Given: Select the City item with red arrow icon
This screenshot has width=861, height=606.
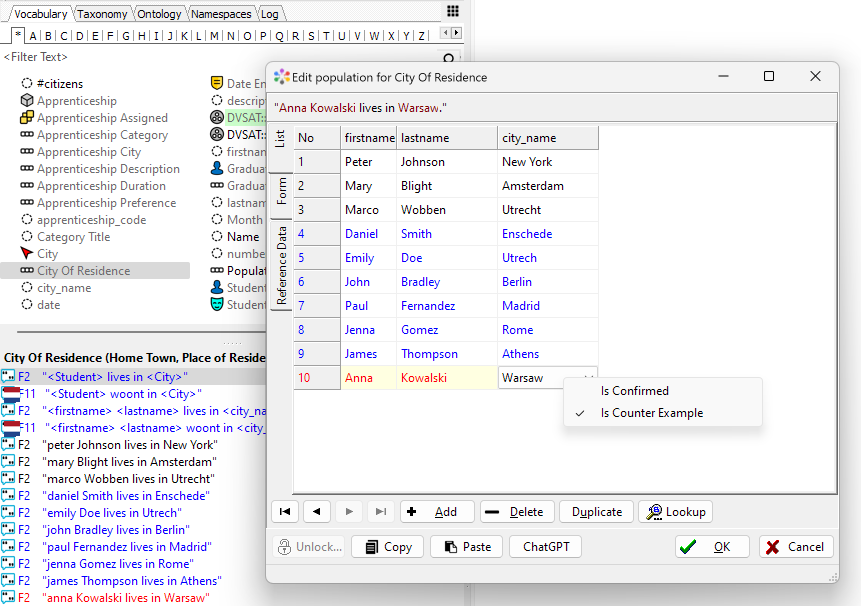Looking at the screenshot, I should pos(47,254).
